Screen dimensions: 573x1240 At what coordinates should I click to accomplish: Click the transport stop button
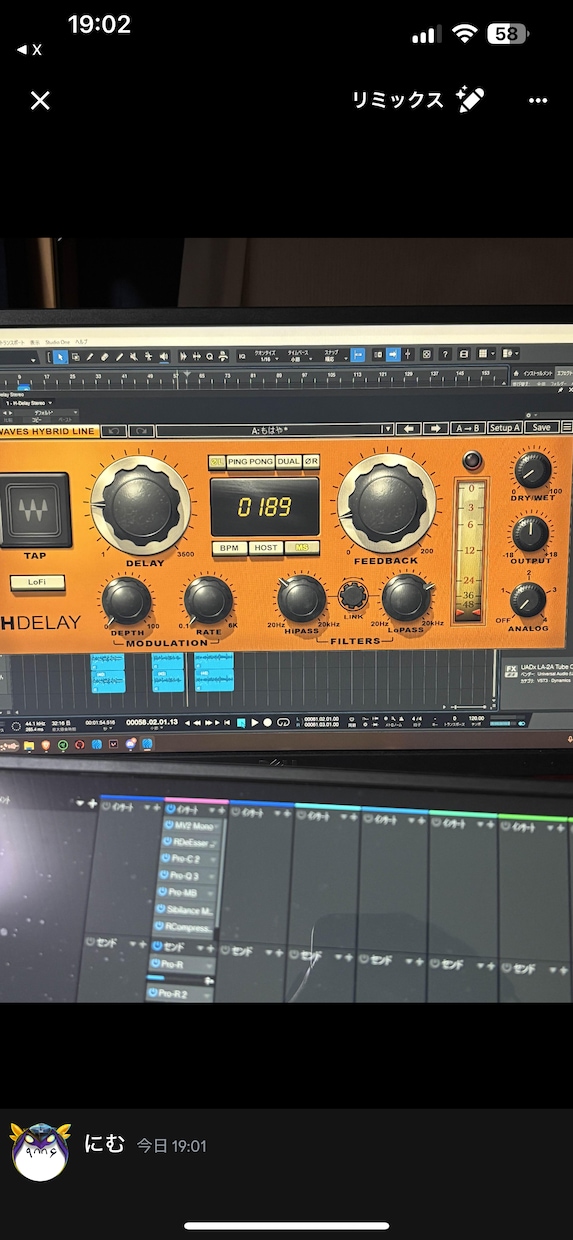click(242, 722)
